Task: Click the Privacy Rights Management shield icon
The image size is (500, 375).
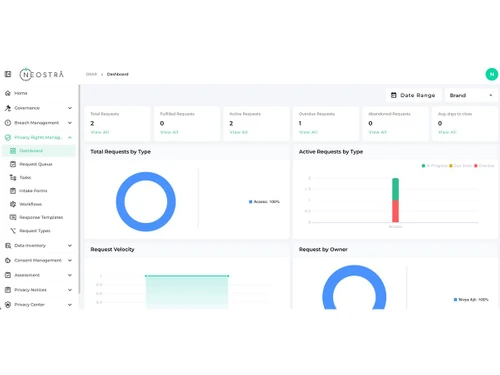Action: pyautogui.click(x=8, y=137)
